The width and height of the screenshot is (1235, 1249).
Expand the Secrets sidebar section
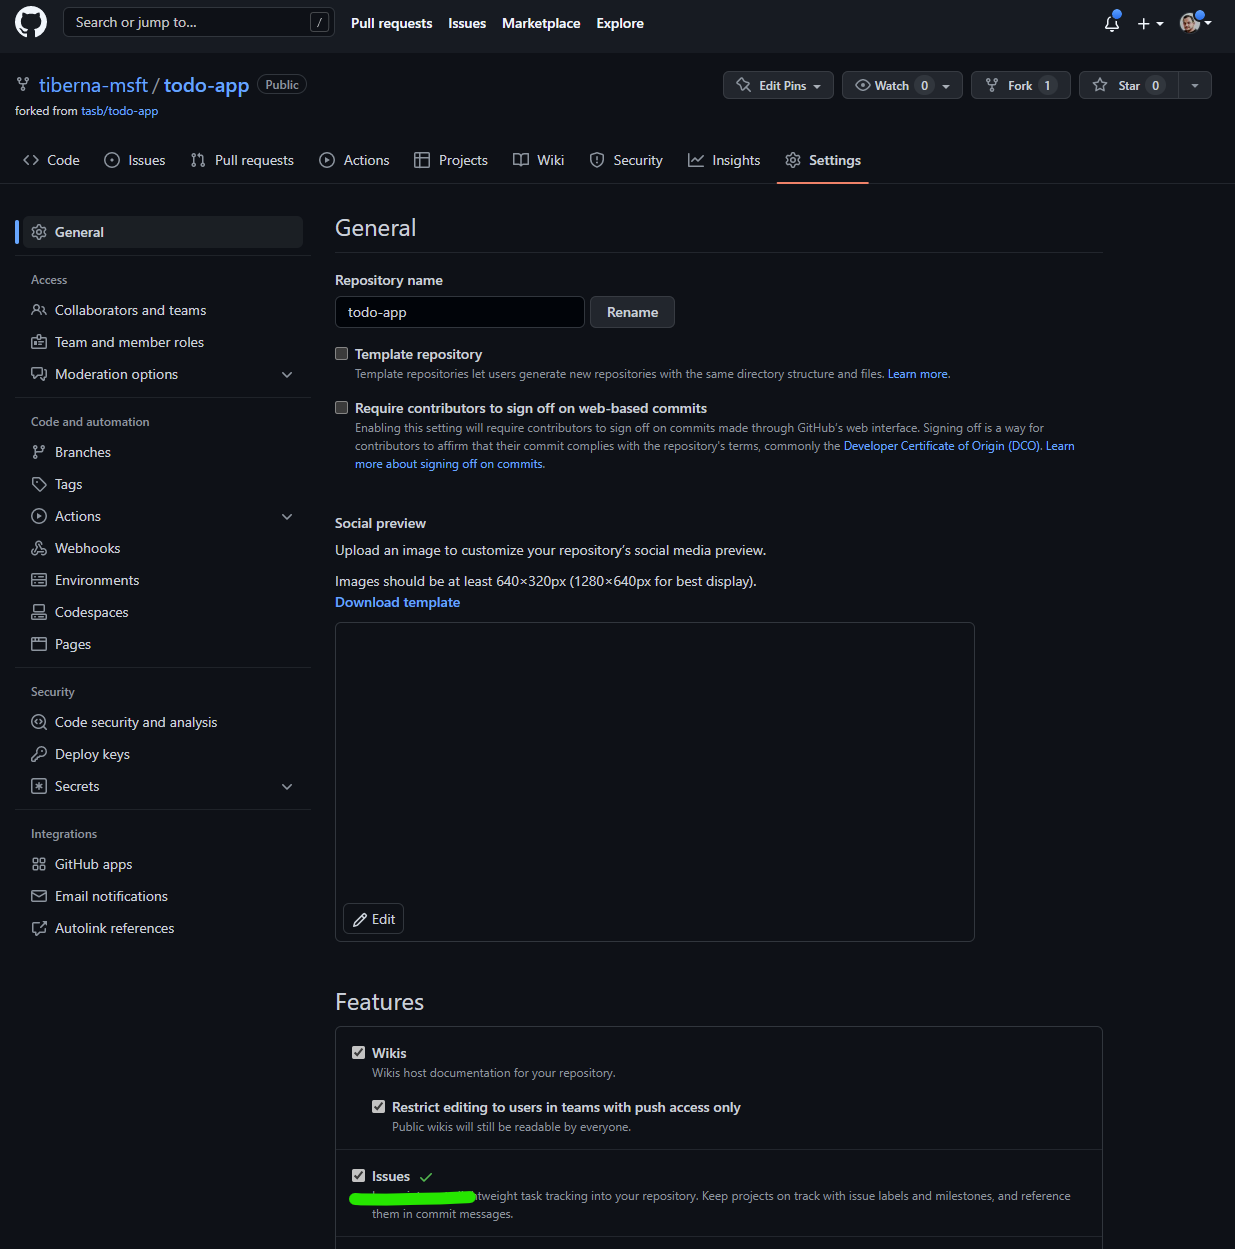point(287,786)
